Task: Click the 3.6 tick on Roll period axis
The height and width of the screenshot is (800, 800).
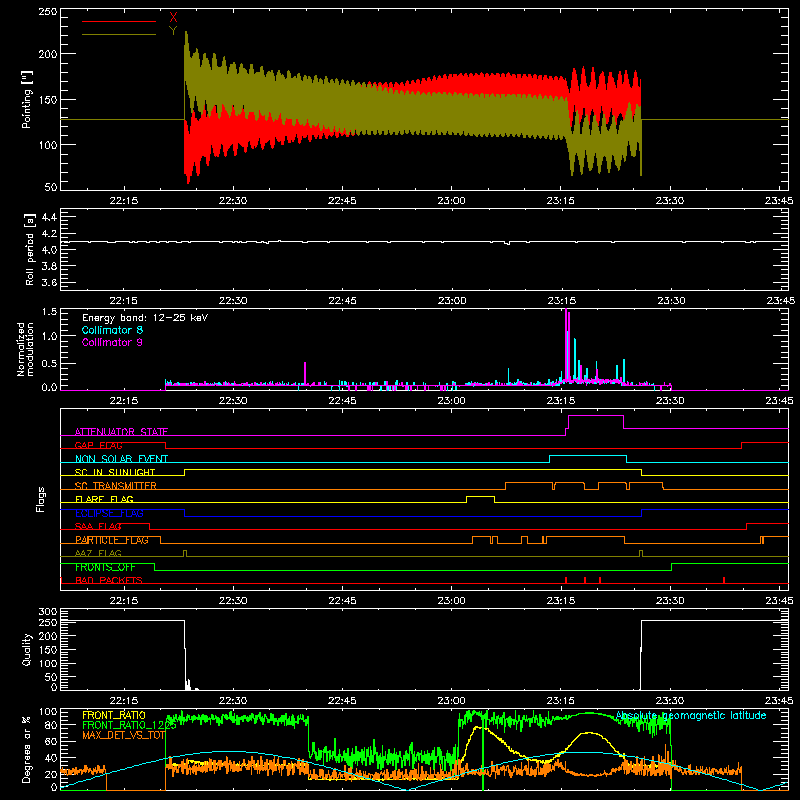Action: click(x=49, y=282)
